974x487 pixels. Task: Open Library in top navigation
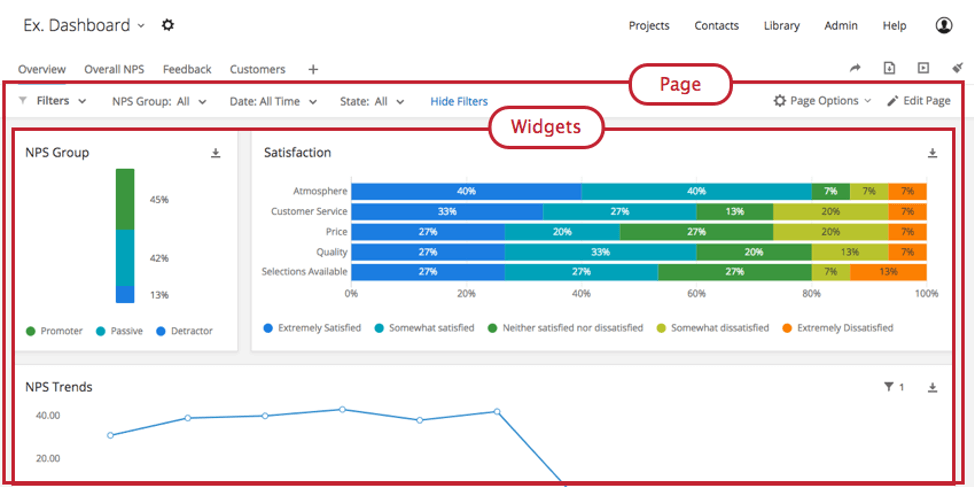point(781,25)
